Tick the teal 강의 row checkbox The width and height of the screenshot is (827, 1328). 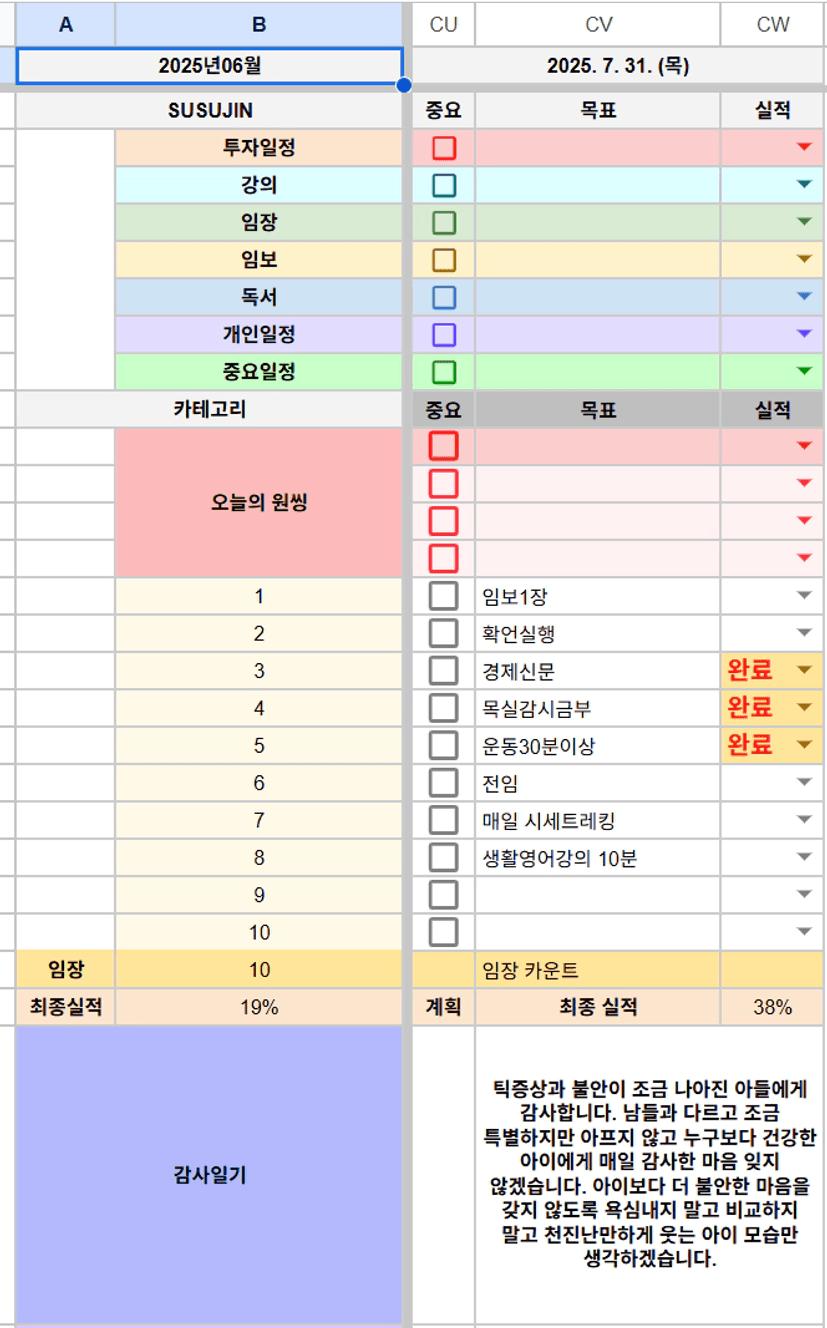pos(444,185)
